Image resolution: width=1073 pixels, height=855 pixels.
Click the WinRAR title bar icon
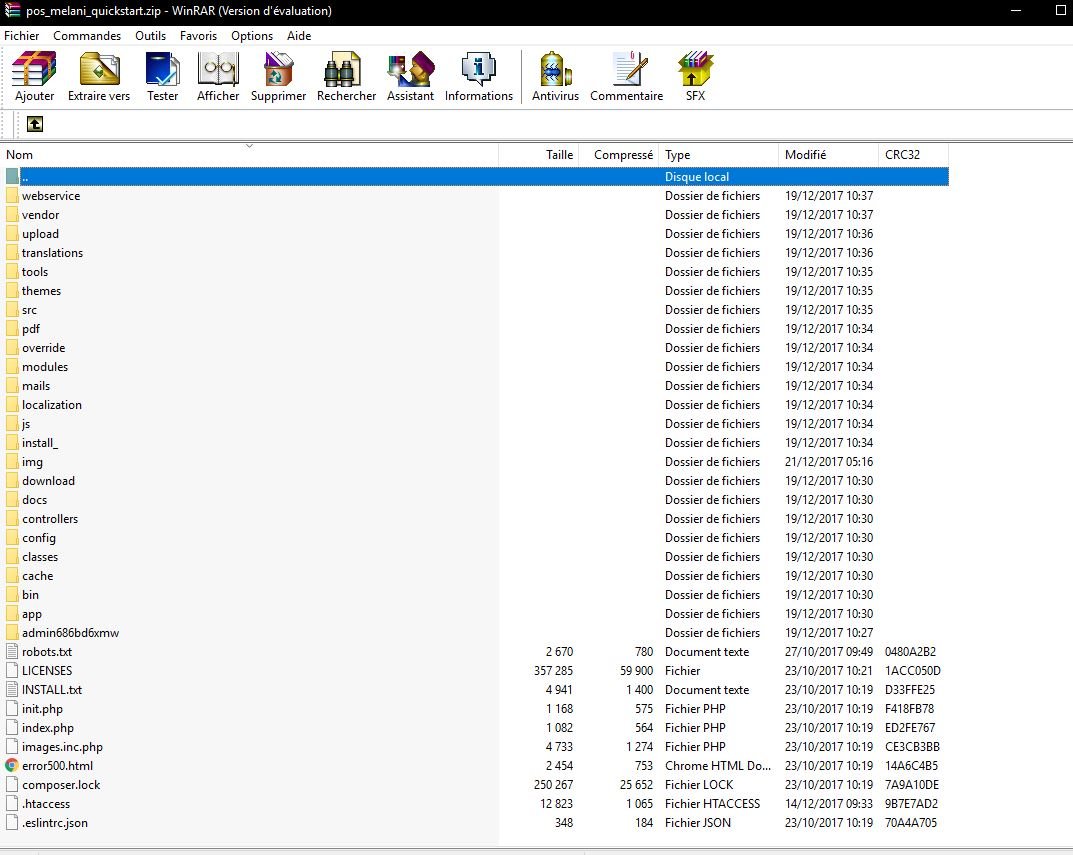click(12, 10)
